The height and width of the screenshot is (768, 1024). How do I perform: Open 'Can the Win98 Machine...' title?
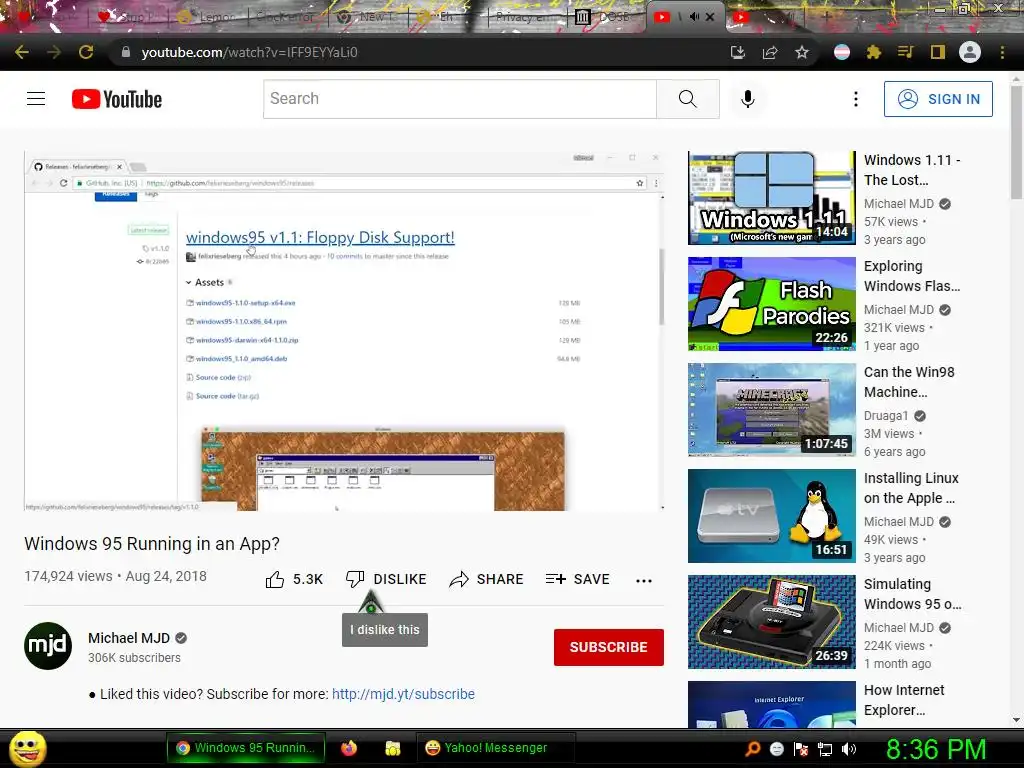pyautogui.click(x=909, y=382)
